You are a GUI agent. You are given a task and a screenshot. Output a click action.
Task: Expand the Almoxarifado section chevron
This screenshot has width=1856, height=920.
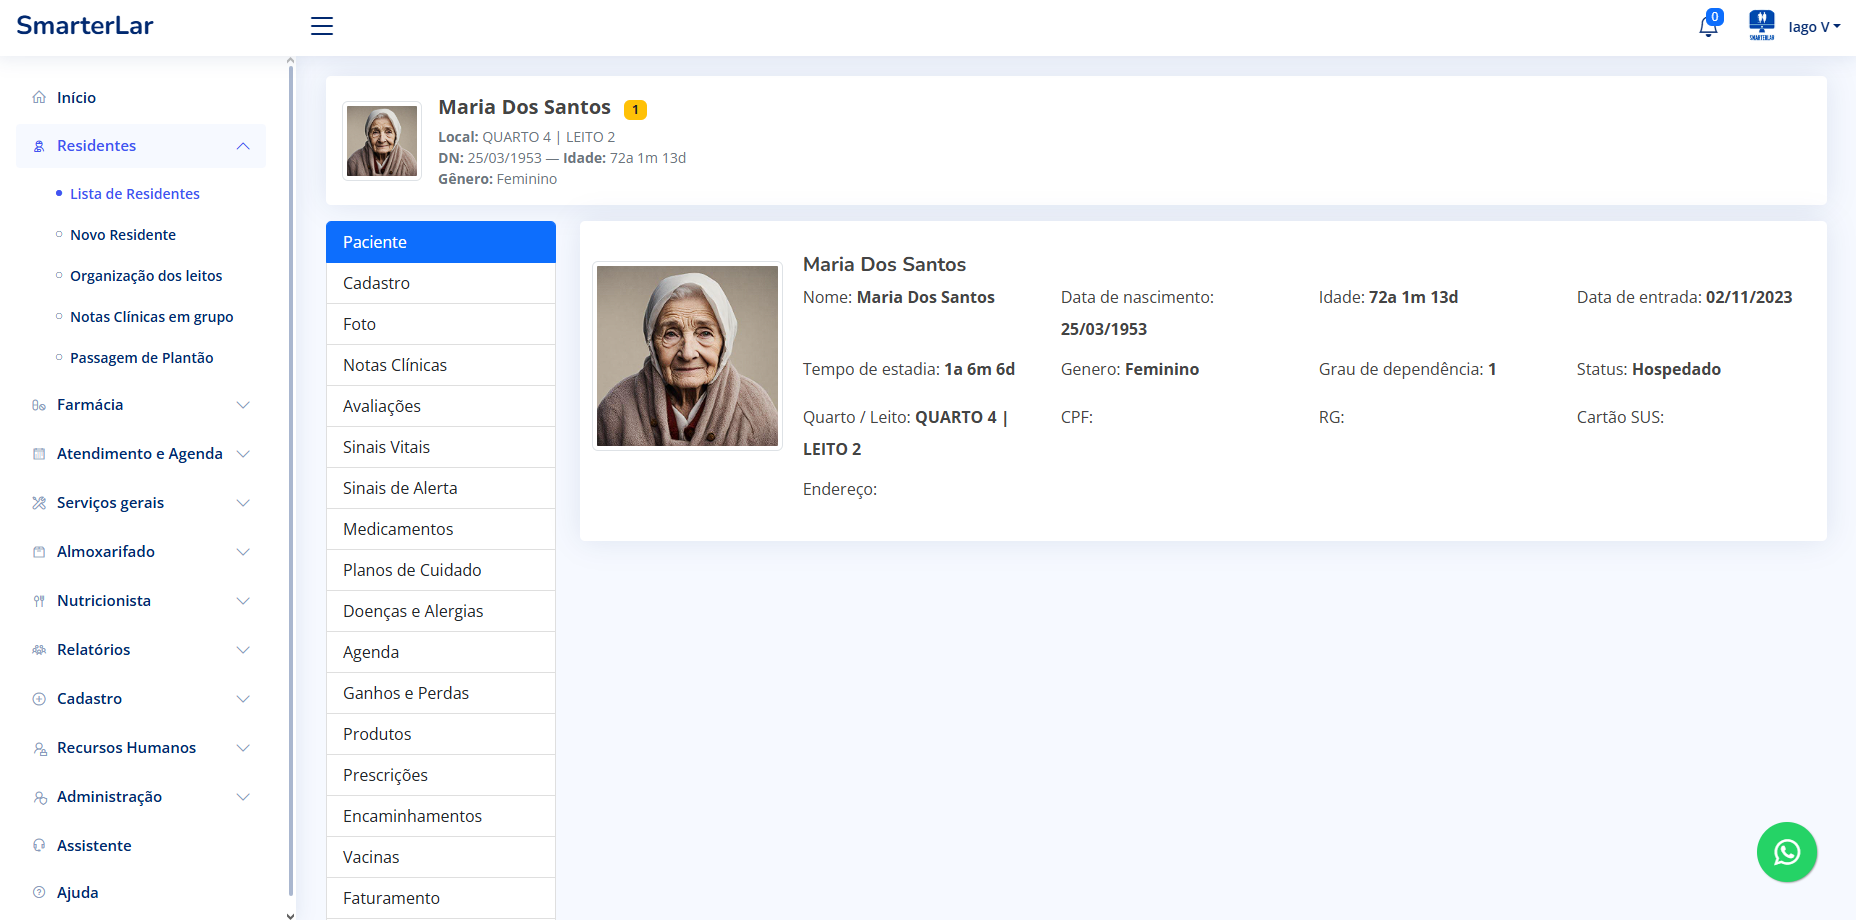pyautogui.click(x=243, y=552)
